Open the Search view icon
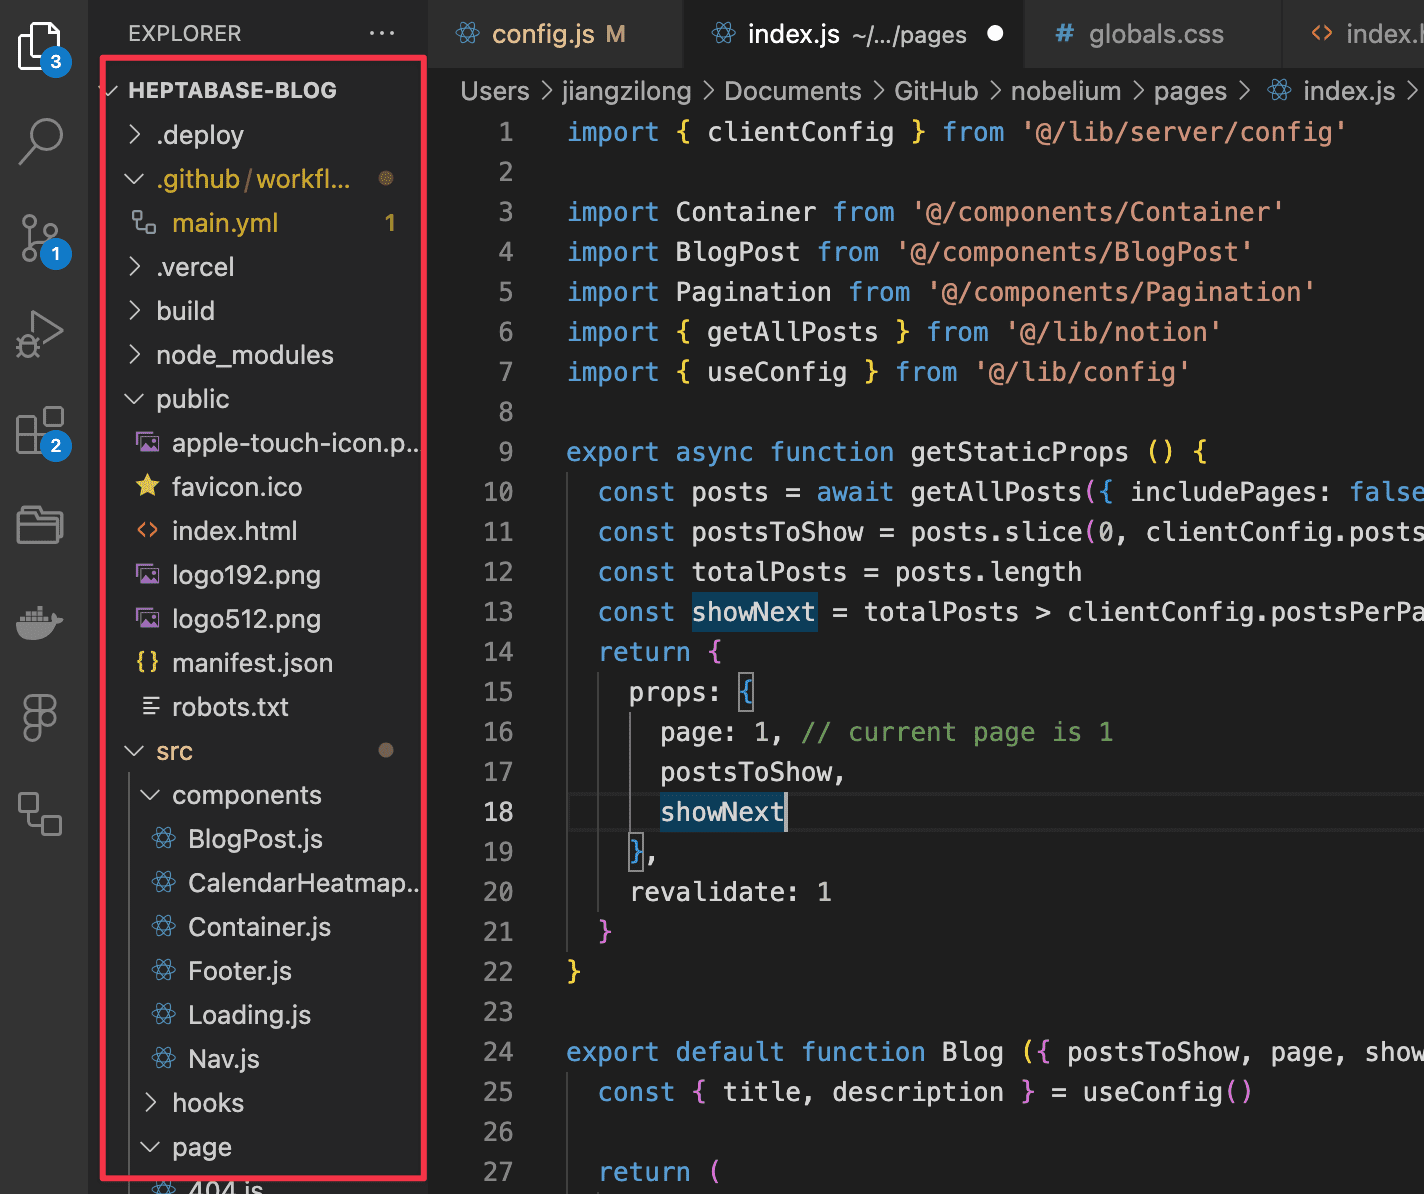The width and height of the screenshot is (1424, 1194). point(40,141)
